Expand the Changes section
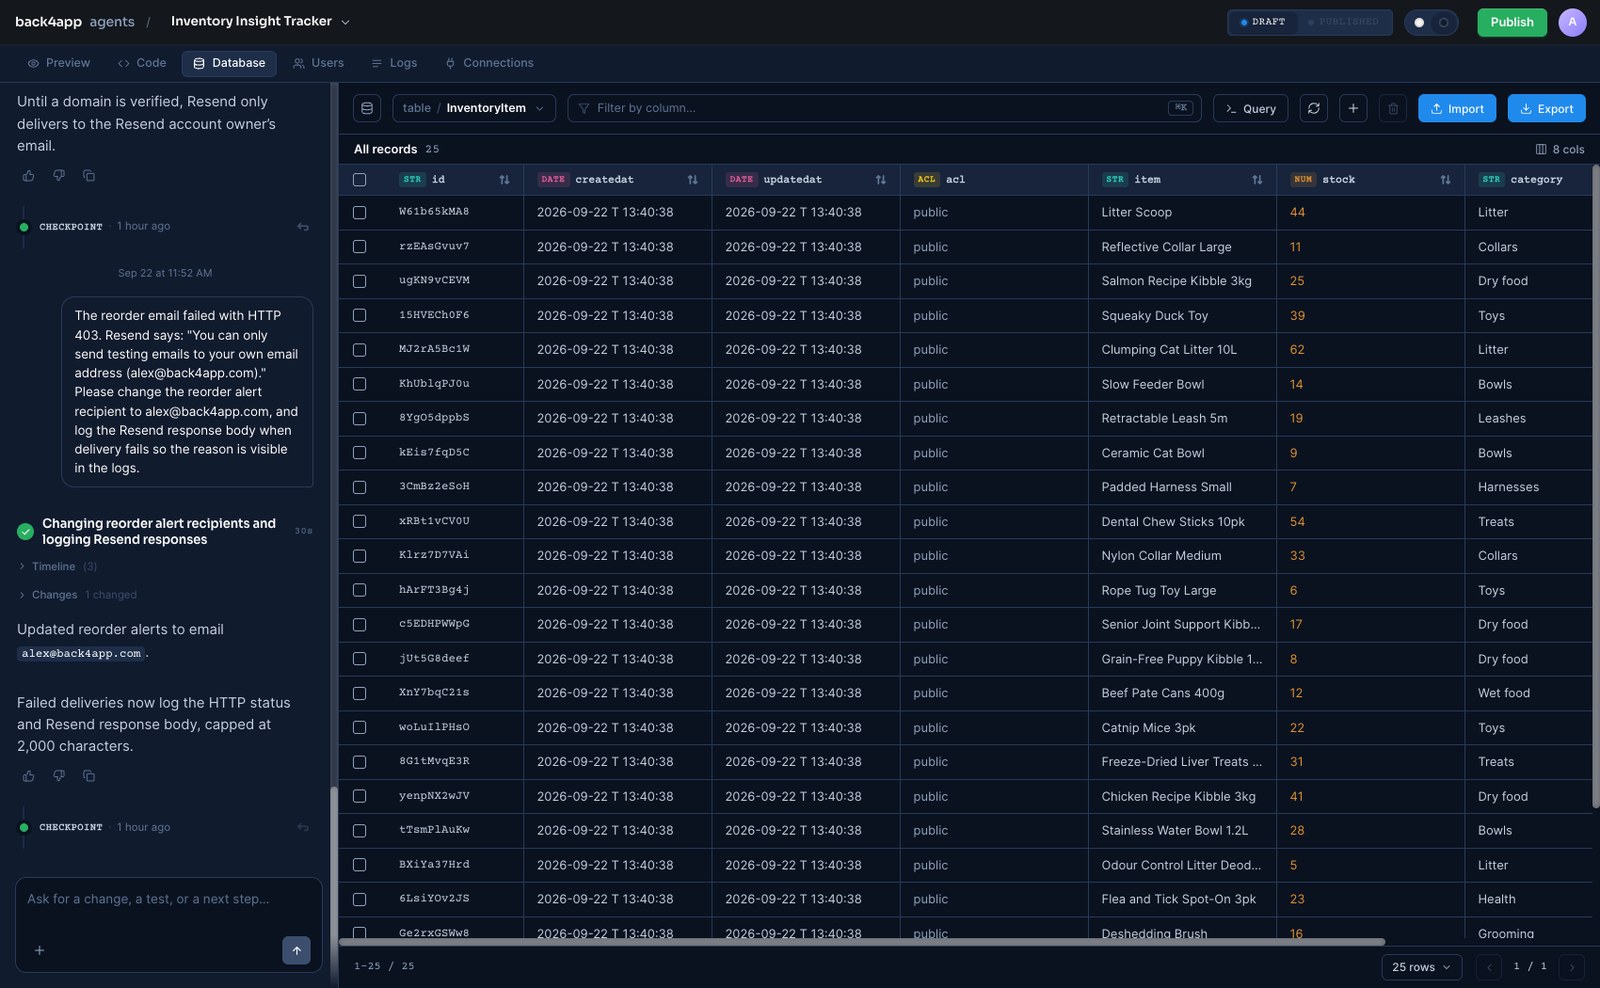The width and height of the screenshot is (1600, 988). (77, 595)
